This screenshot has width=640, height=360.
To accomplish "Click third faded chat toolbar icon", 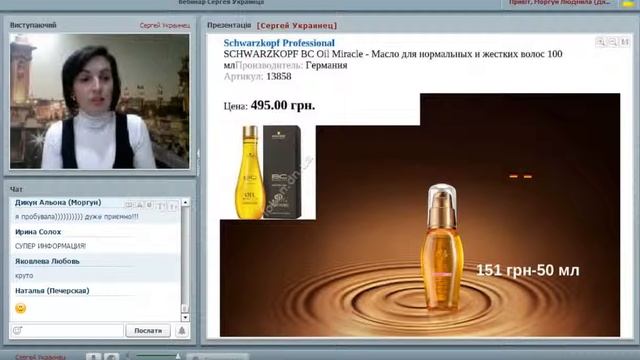I will (x=150, y=205).
